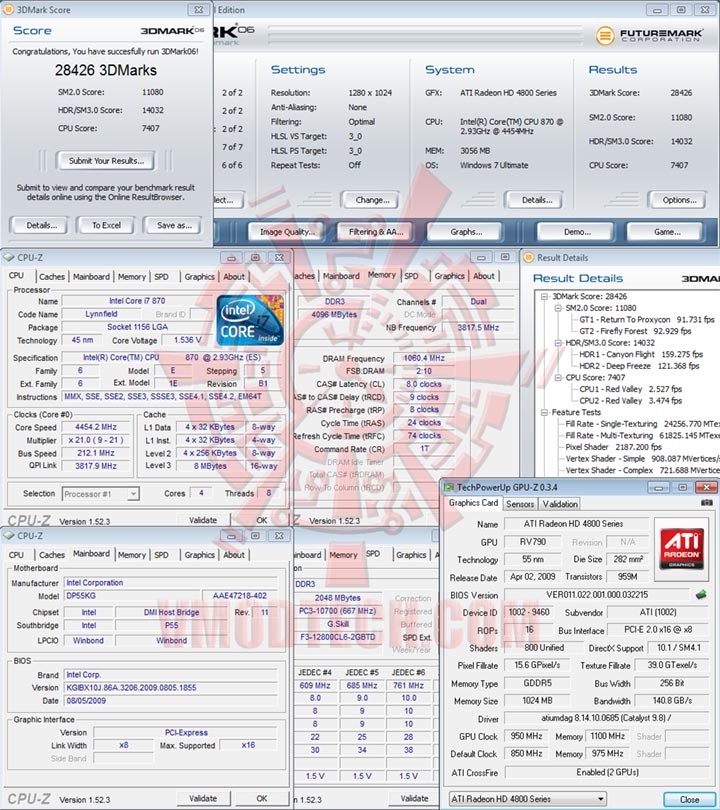Click Close button in GPU-Z

tap(688, 799)
